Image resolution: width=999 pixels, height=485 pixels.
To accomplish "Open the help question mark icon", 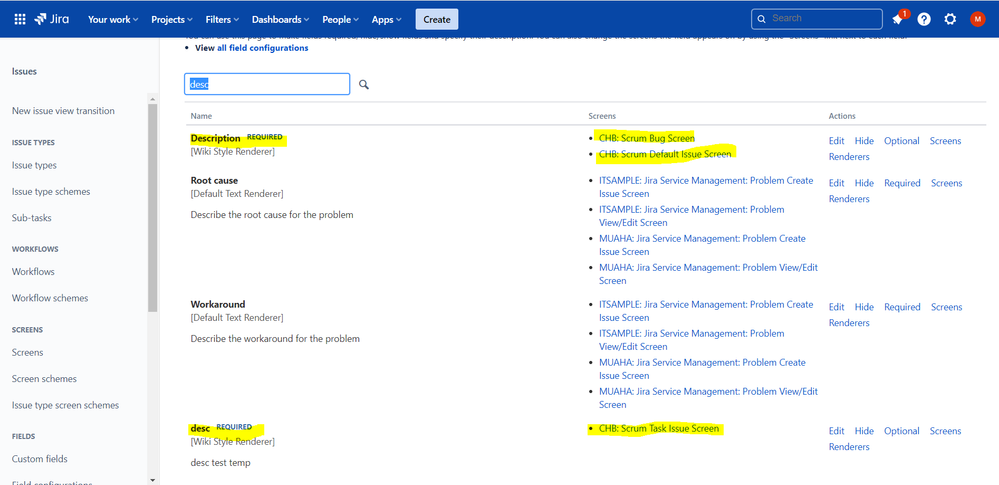I will pos(924,19).
